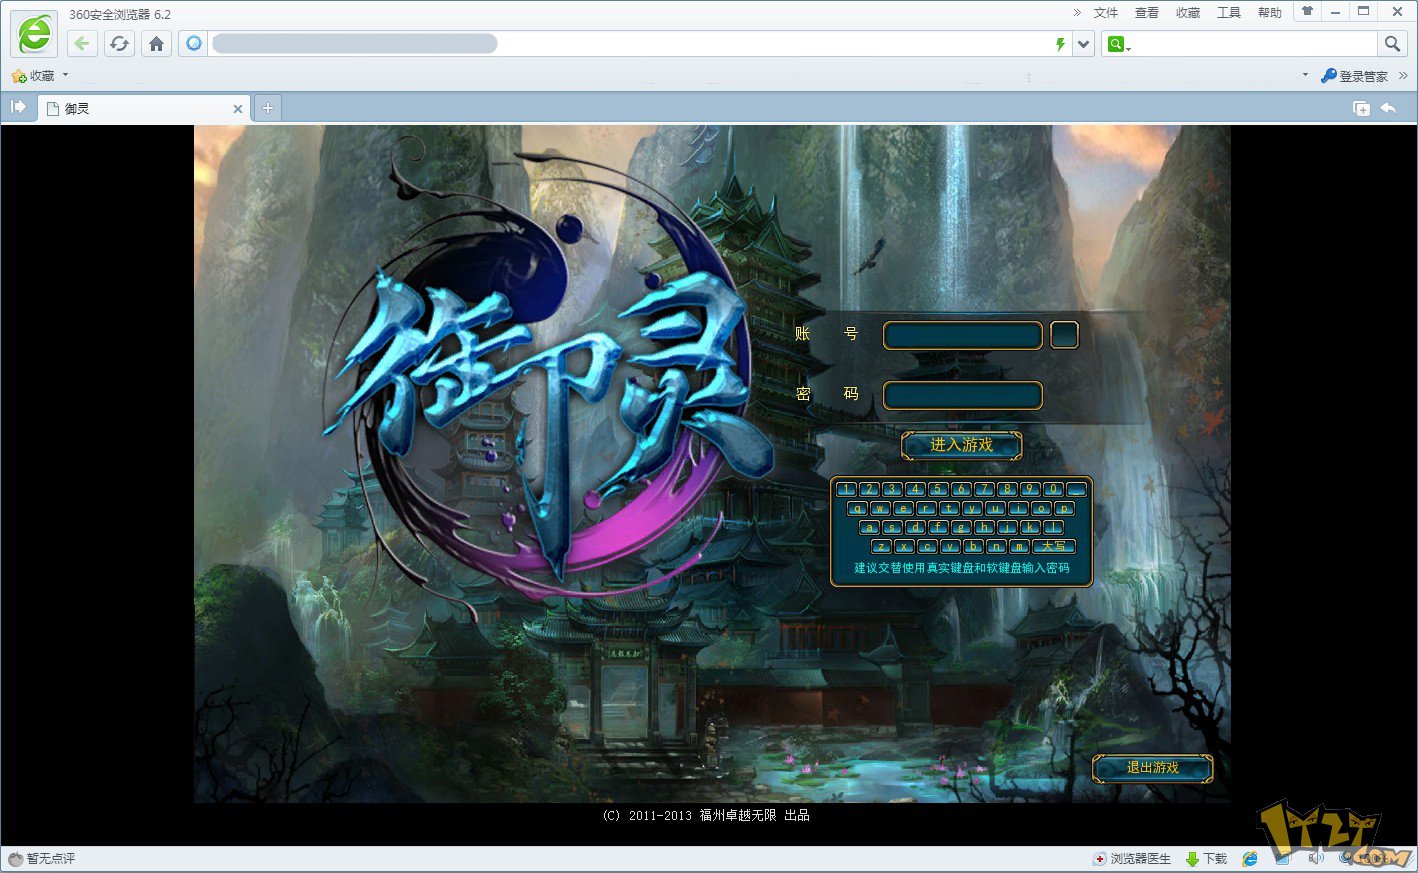Click the 暂无点评 status bar item

[42, 859]
